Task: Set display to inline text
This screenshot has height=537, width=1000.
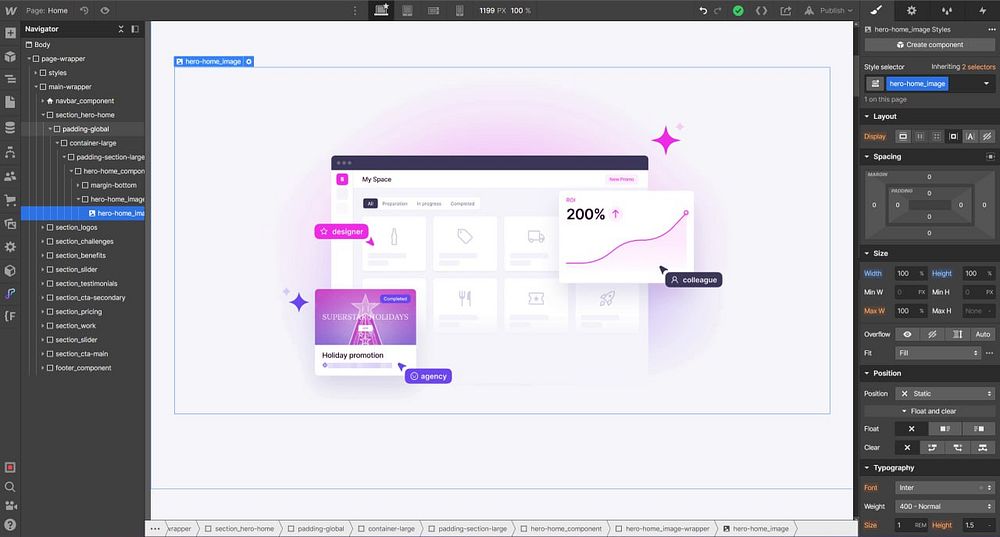Action: [970, 136]
